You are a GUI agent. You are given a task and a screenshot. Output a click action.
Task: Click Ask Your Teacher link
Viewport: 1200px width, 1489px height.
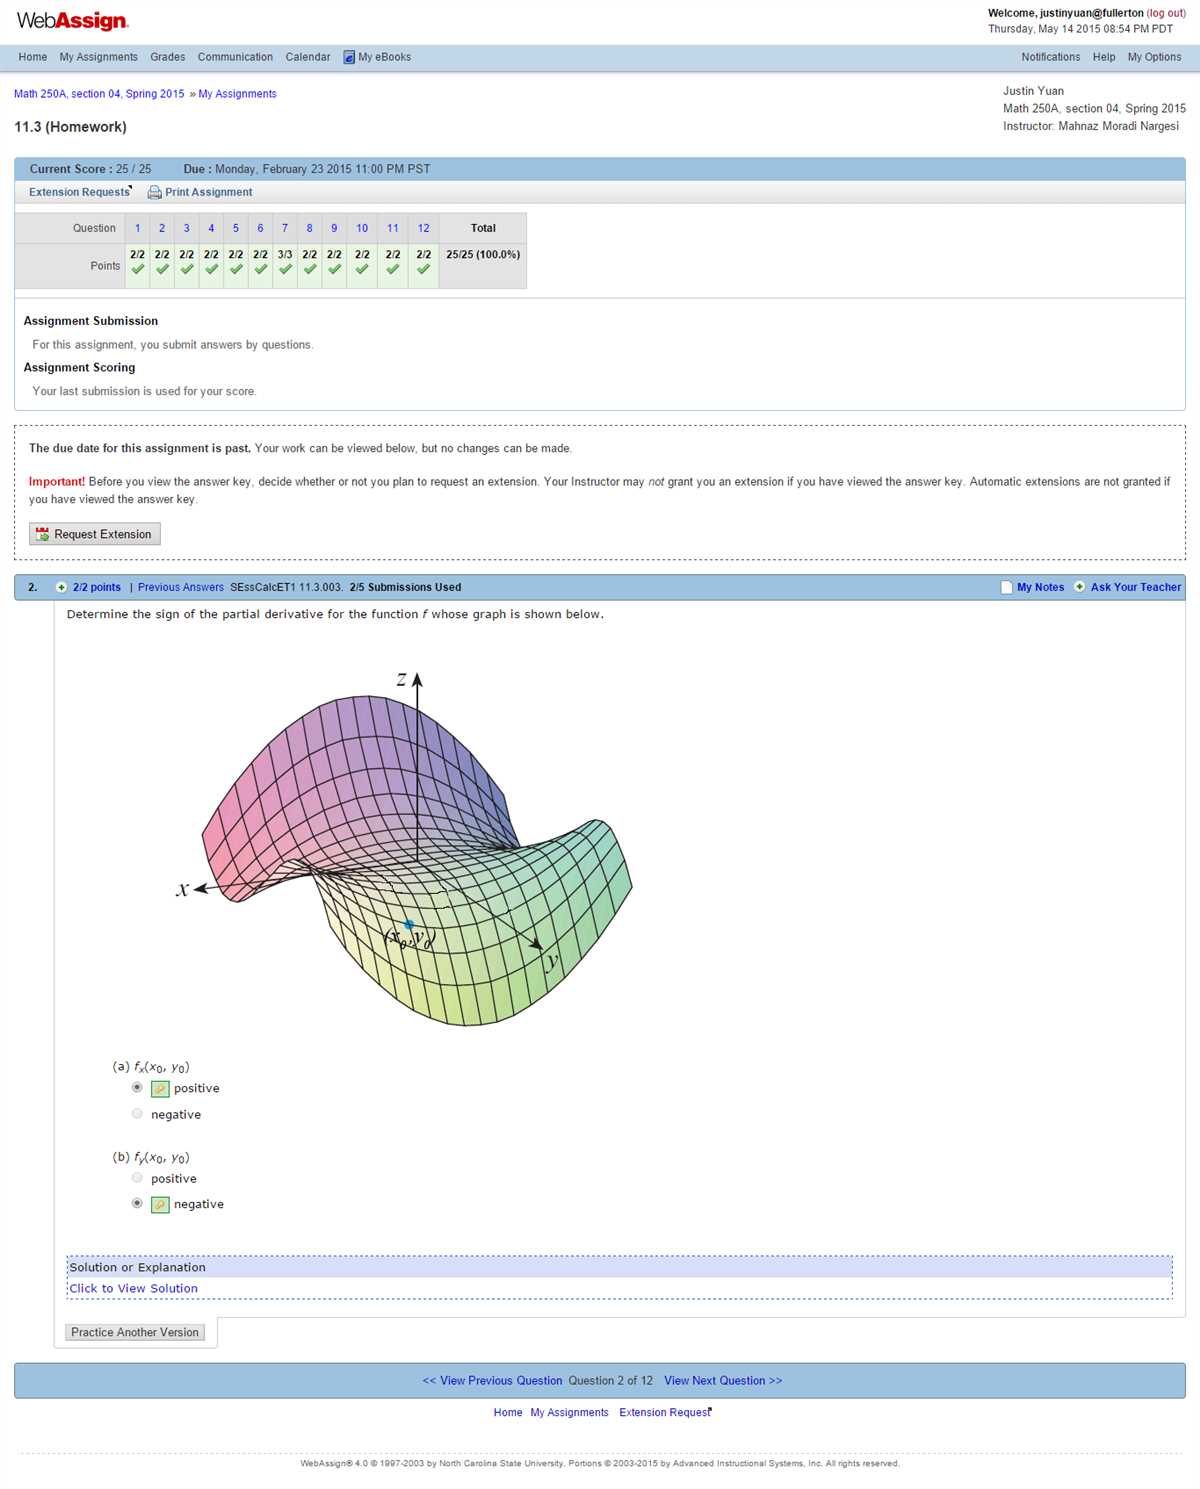(x=1136, y=587)
